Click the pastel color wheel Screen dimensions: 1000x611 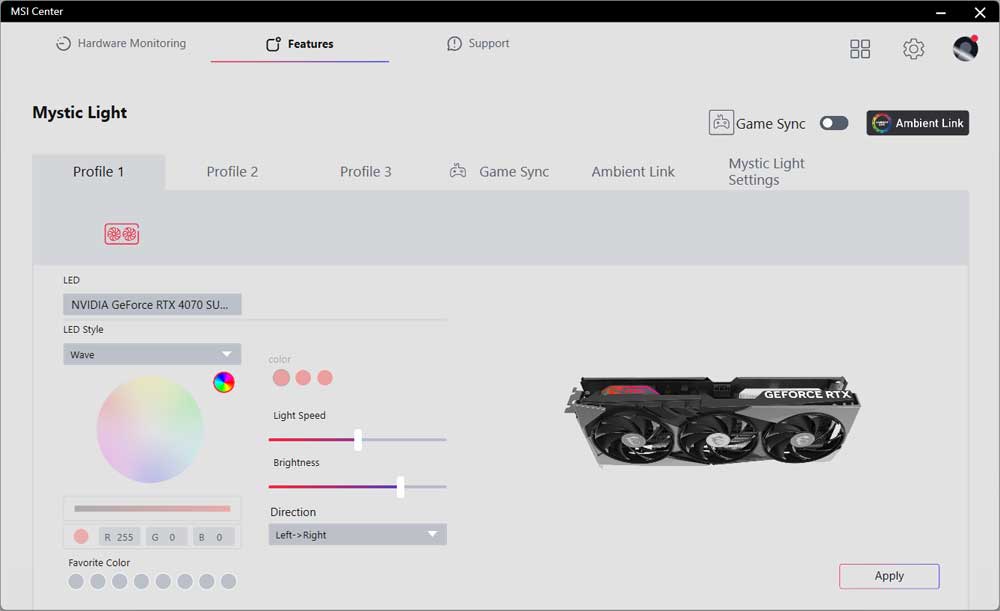tap(150, 429)
